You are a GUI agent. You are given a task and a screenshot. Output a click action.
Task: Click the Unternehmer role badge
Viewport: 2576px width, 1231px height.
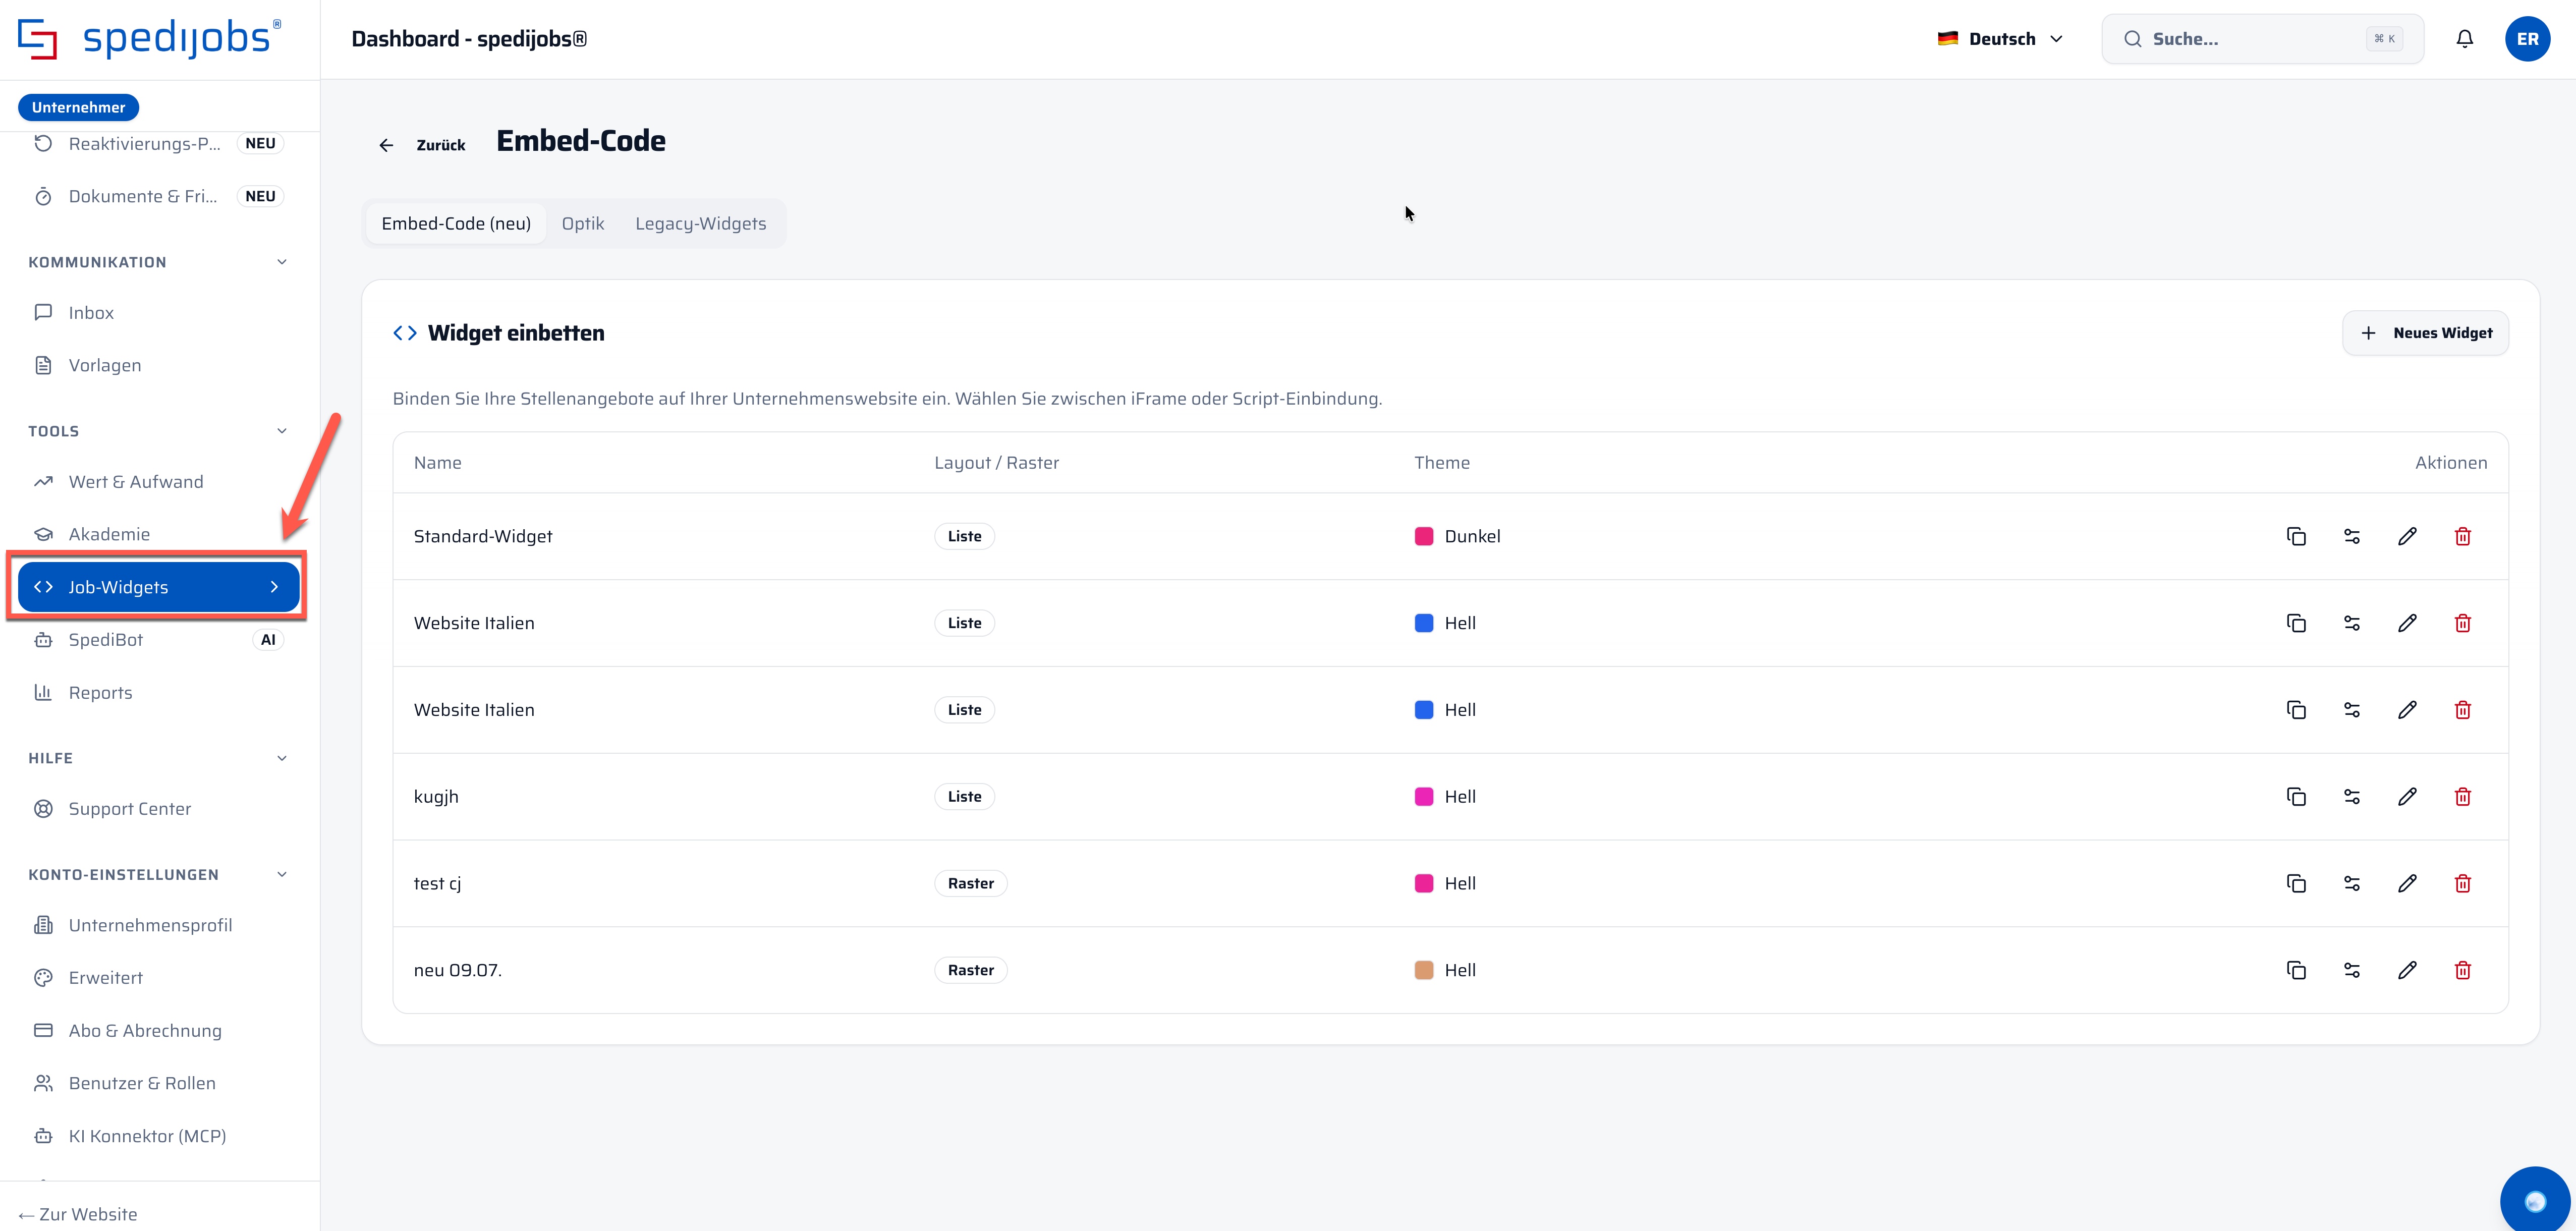78,107
